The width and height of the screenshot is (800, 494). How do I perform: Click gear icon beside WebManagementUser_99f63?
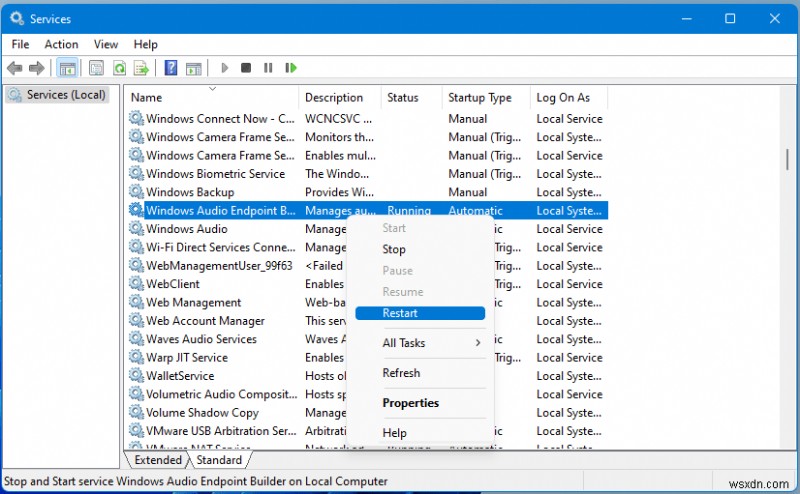pyautogui.click(x=136, y=265)
